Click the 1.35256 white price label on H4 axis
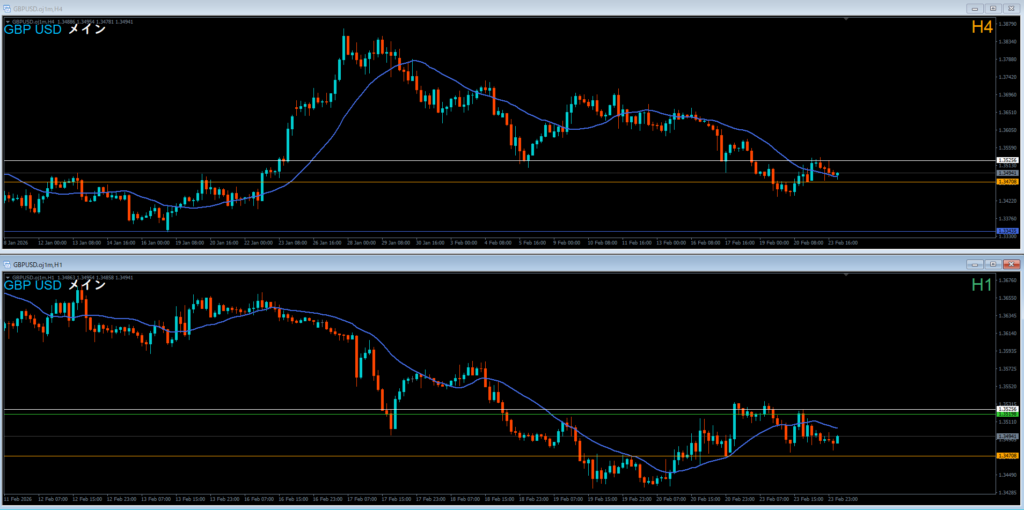The width and height of the screenshot is (1024, 510). click(x=1008, y=160)
